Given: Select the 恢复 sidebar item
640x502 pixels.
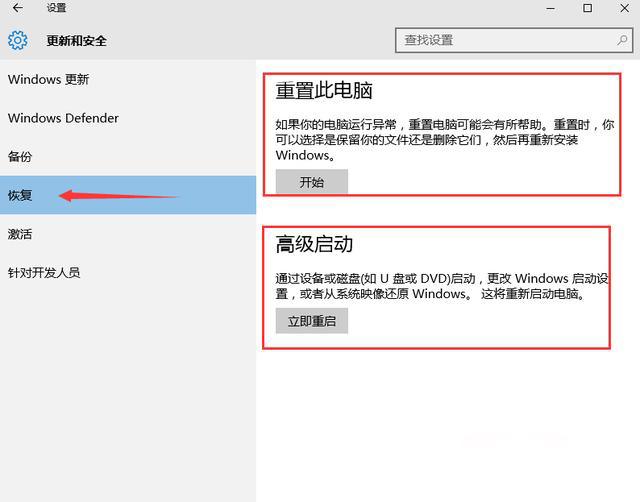Looking at the screenshot, I should click(20, 195).
